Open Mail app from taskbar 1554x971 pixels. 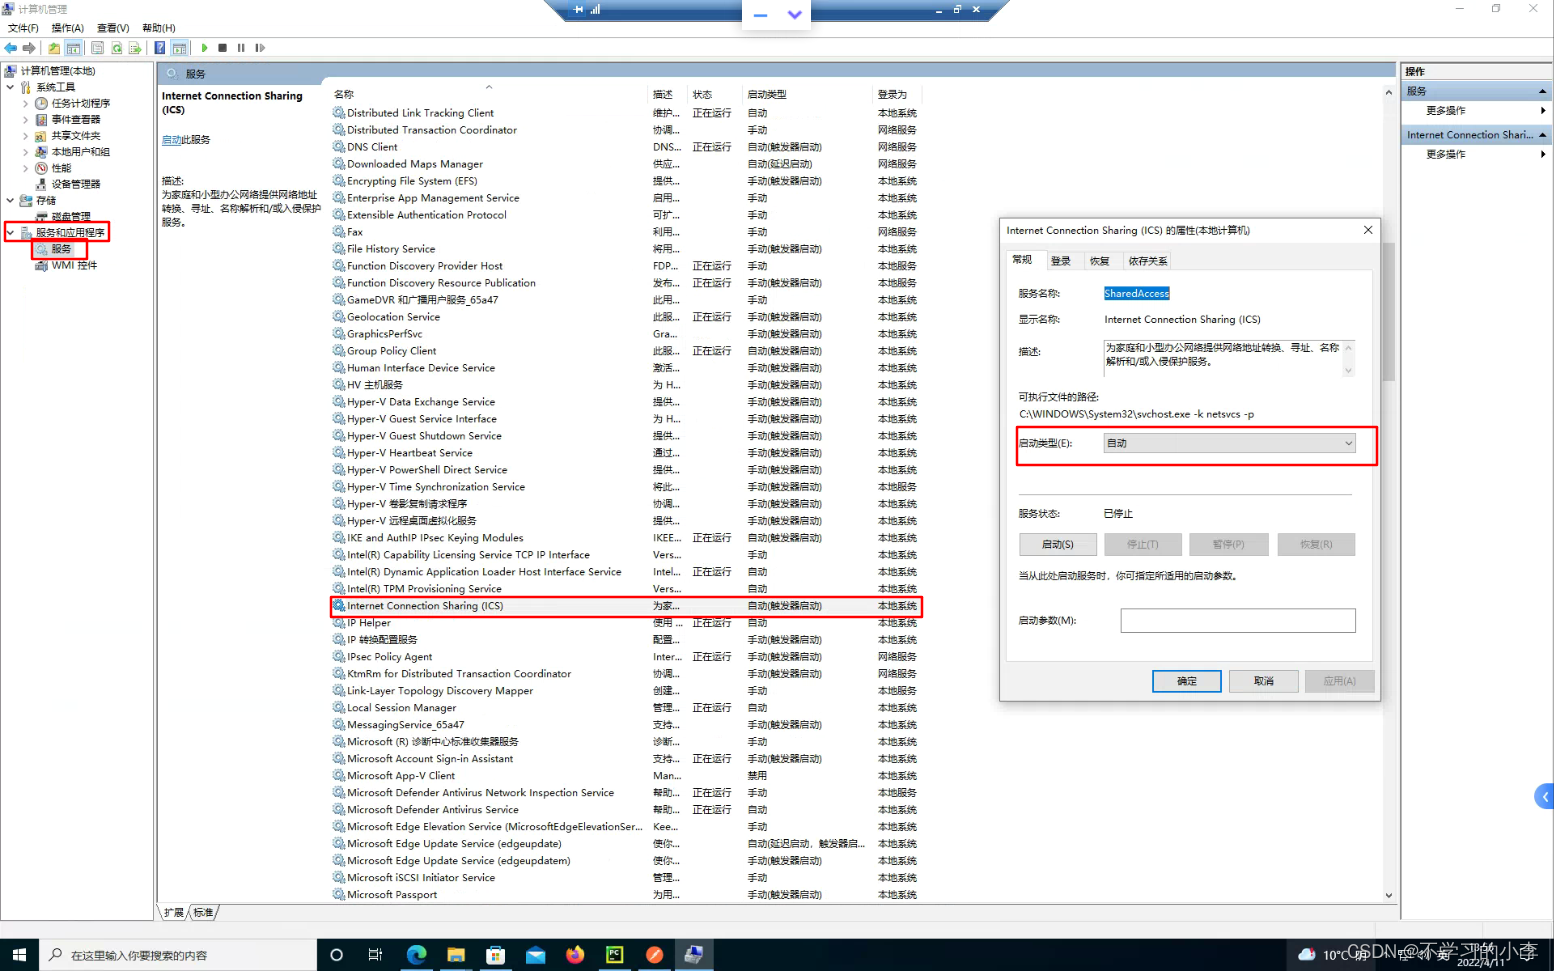point(535,955)
